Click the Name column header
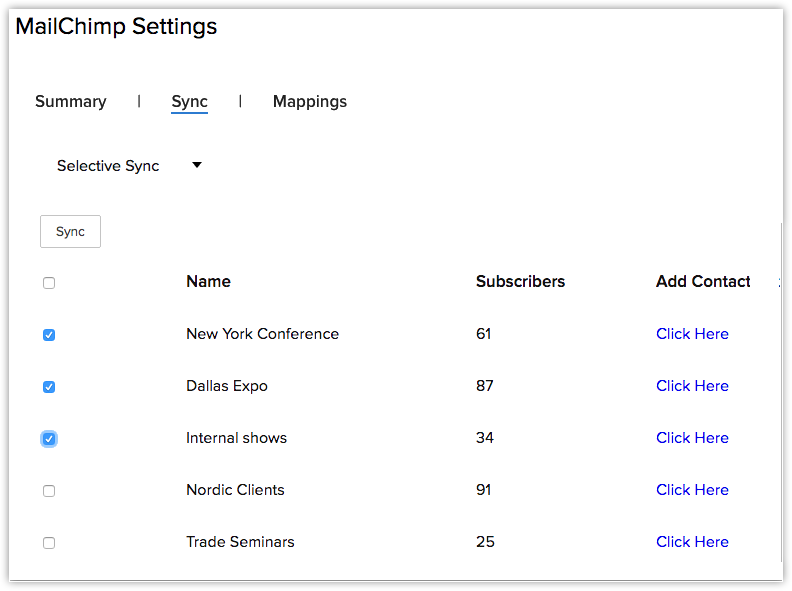The width and height of the screenshot is (792, 591). point(208,281)
